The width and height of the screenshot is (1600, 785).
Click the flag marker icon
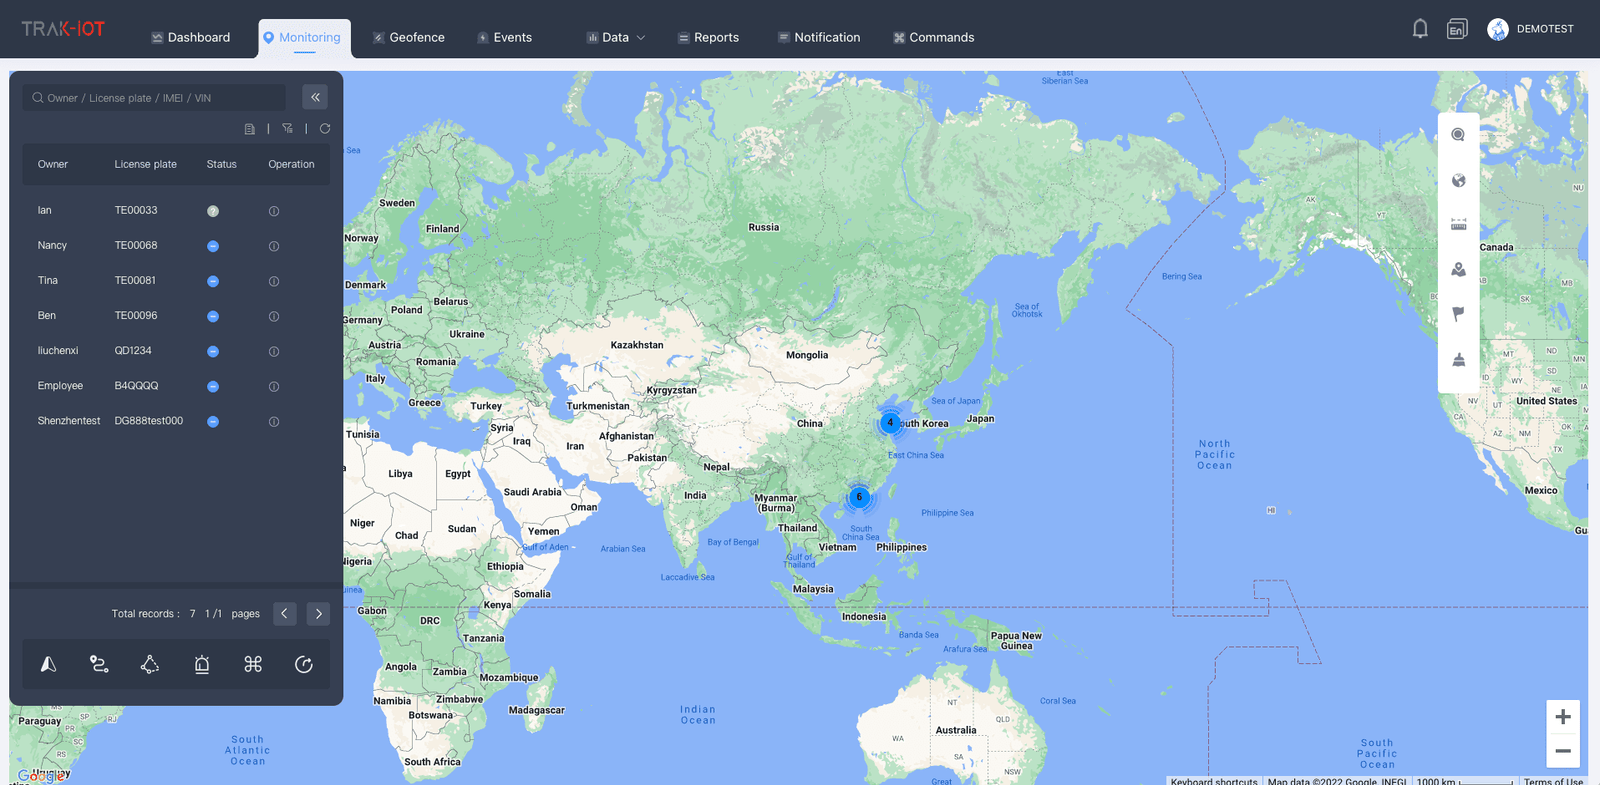click(1458, 314)
